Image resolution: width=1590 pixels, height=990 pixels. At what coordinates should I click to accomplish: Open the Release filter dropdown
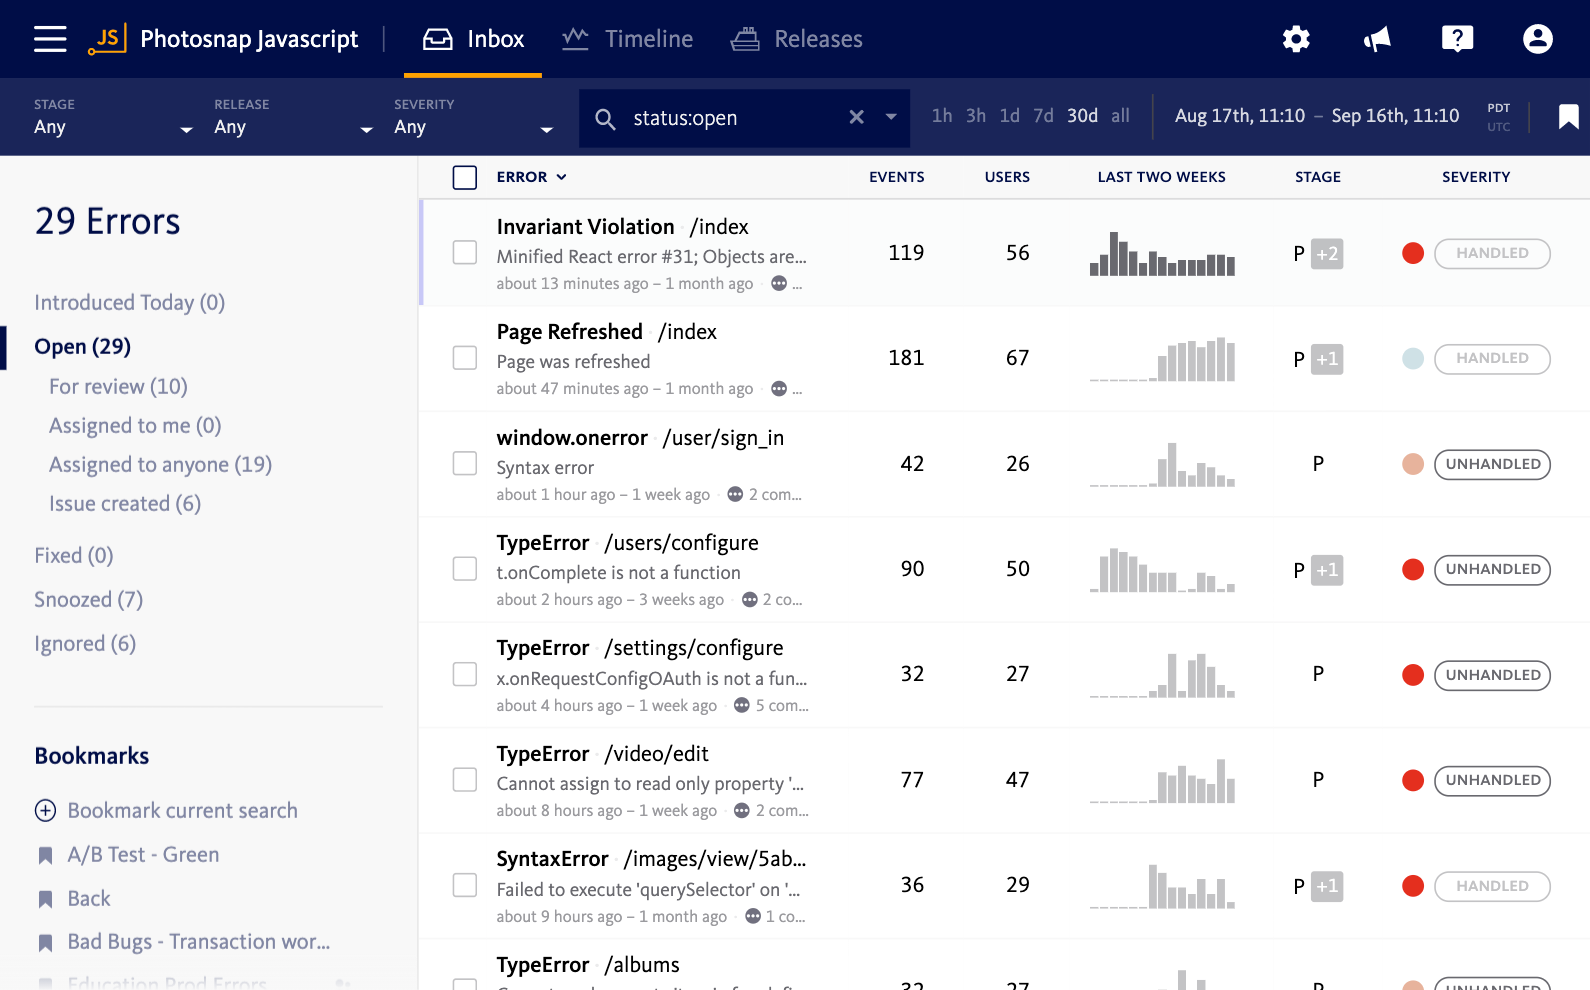tap(293, 117)
